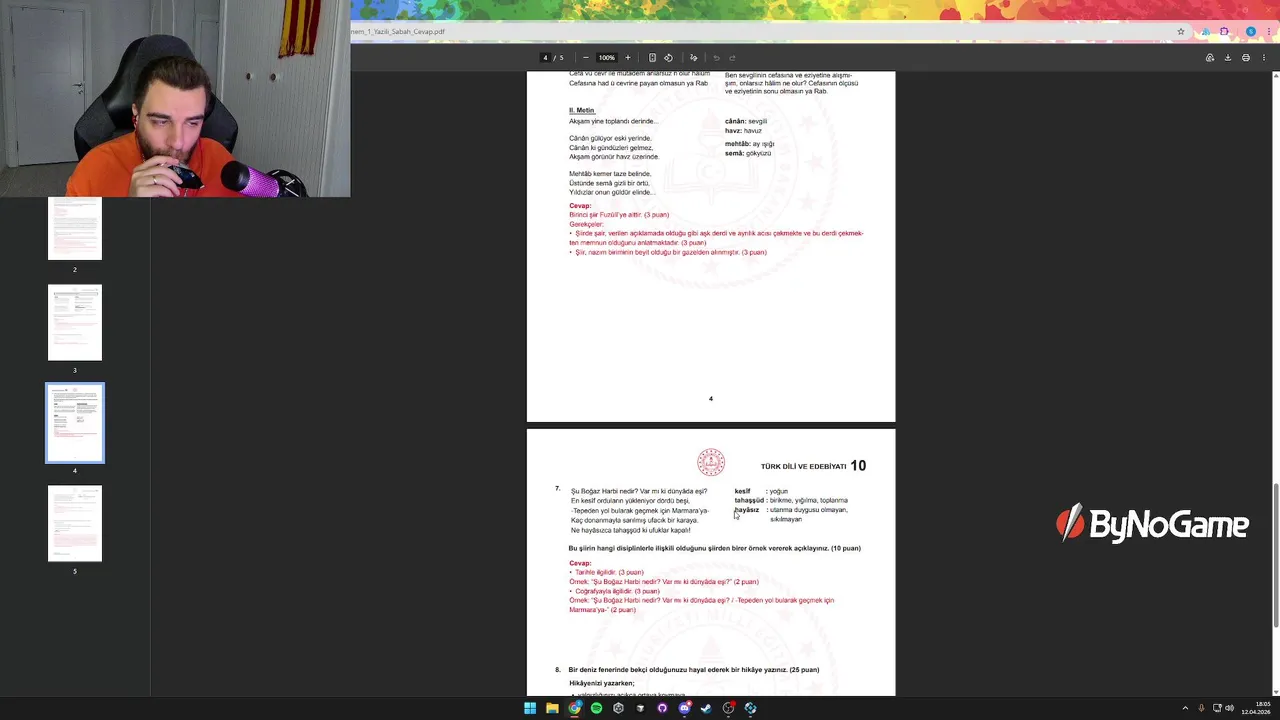Rotate the PDF counterclockwise

point(669,57)
